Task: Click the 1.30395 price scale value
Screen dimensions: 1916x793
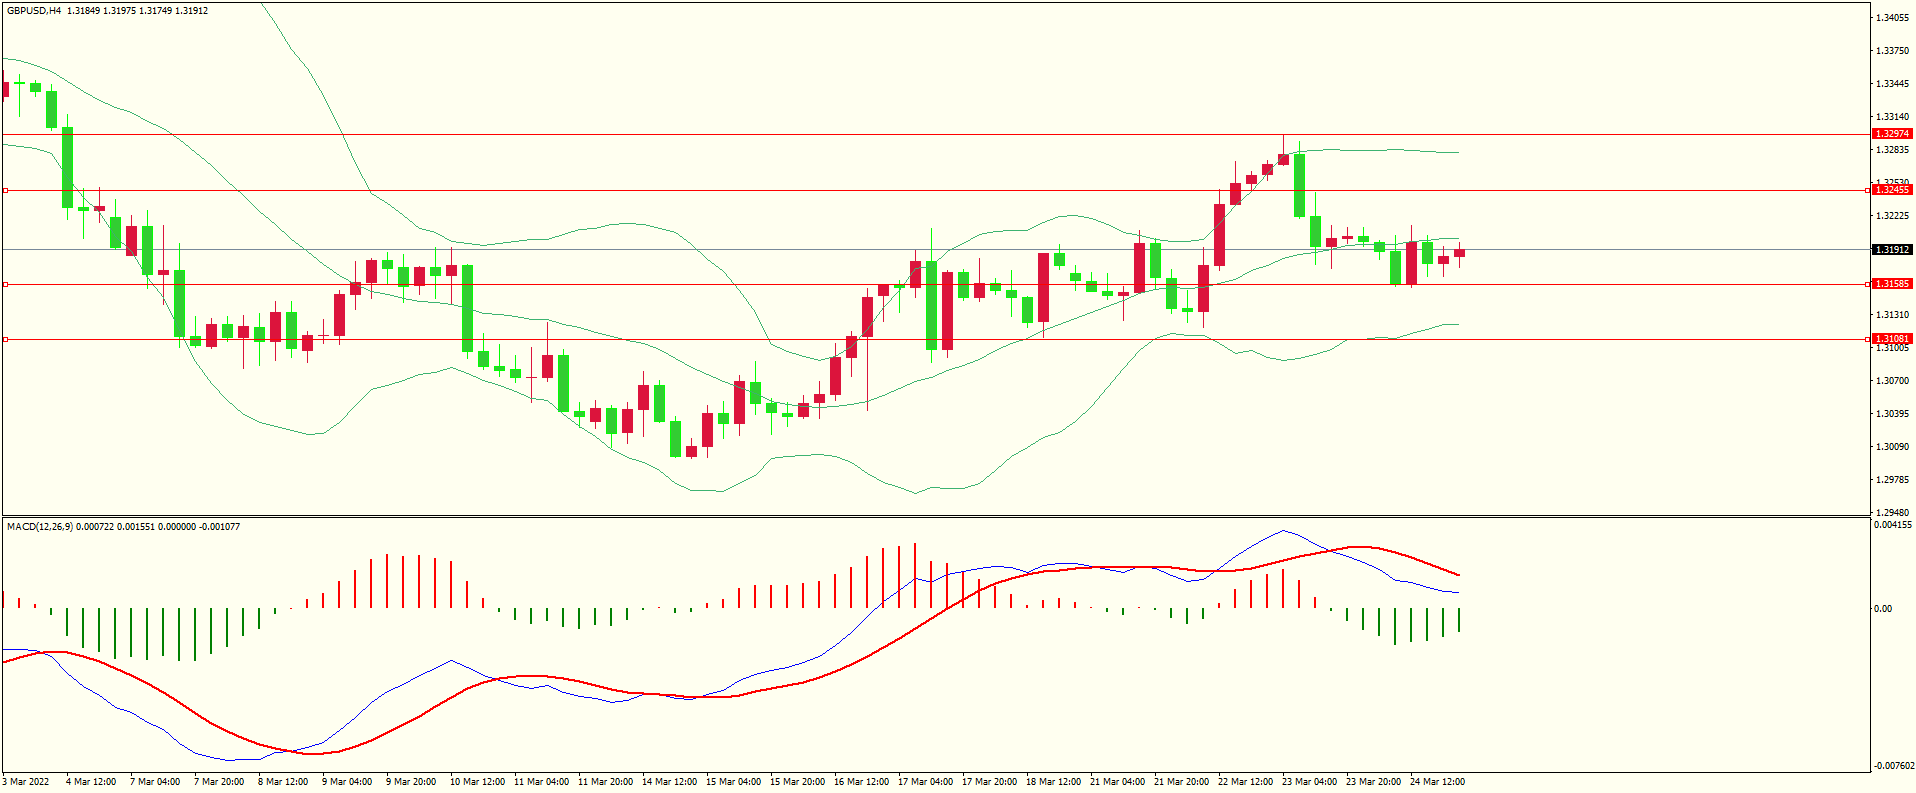Action: 1892,414
